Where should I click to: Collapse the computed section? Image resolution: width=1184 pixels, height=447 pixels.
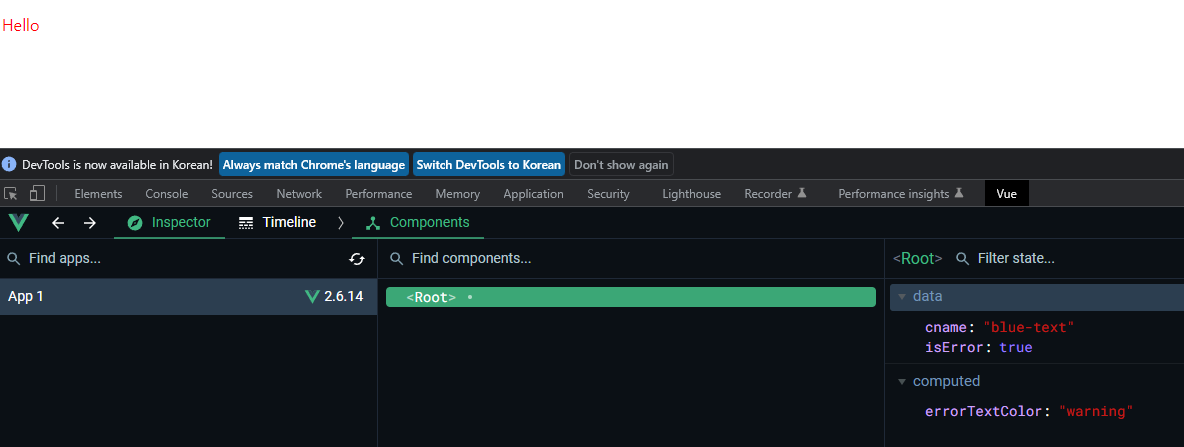[x=902, y=381]
